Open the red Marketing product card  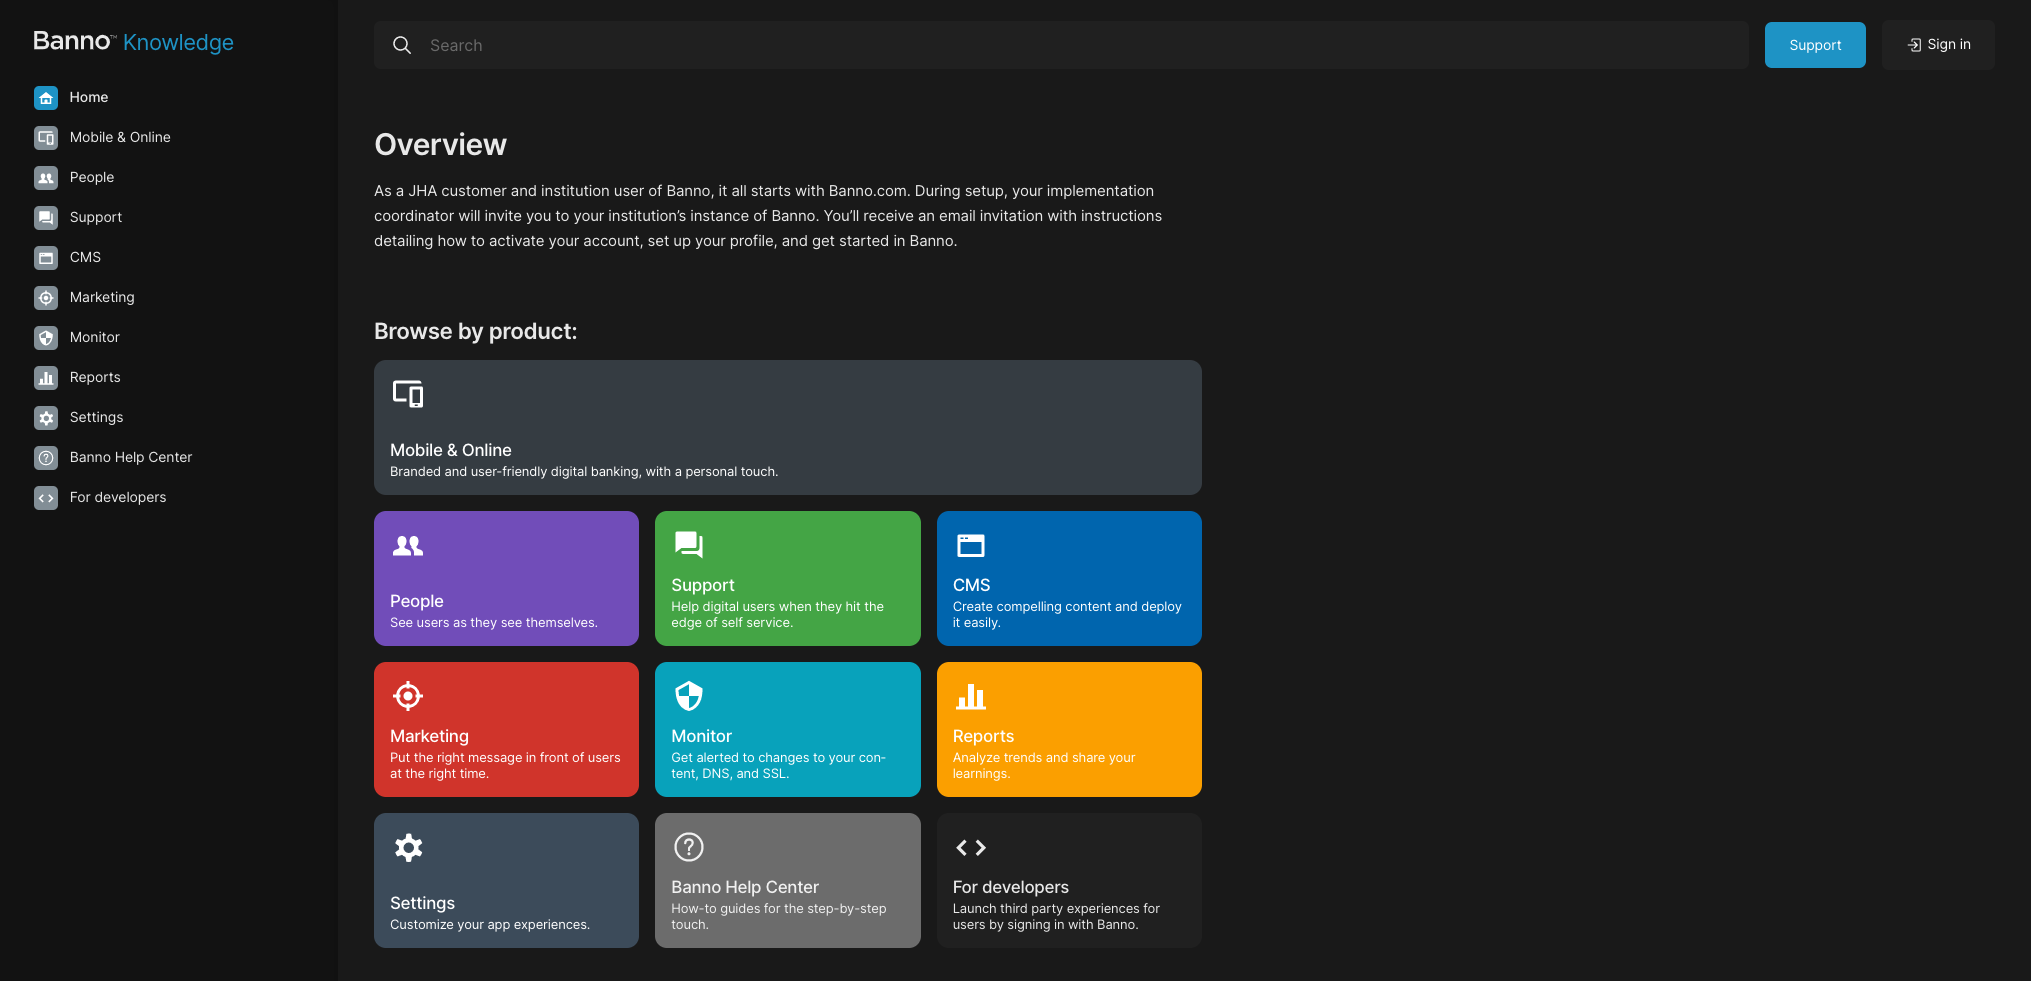click(x=506, y=729)
